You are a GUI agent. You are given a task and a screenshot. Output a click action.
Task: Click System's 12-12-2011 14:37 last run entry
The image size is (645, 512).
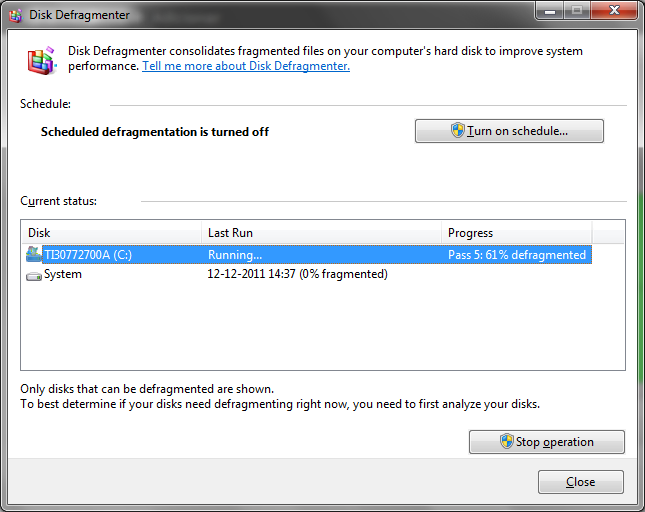pyautogui.click(x=297, y=274)
